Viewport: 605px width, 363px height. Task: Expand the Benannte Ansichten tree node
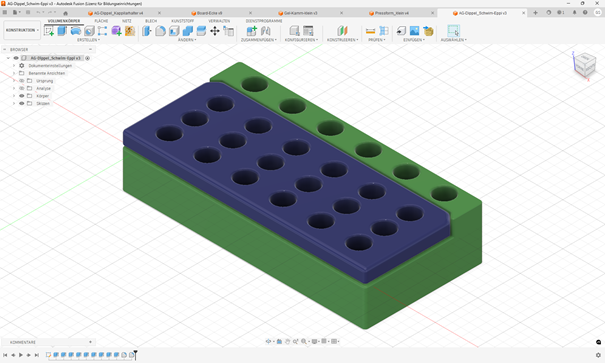14,73
